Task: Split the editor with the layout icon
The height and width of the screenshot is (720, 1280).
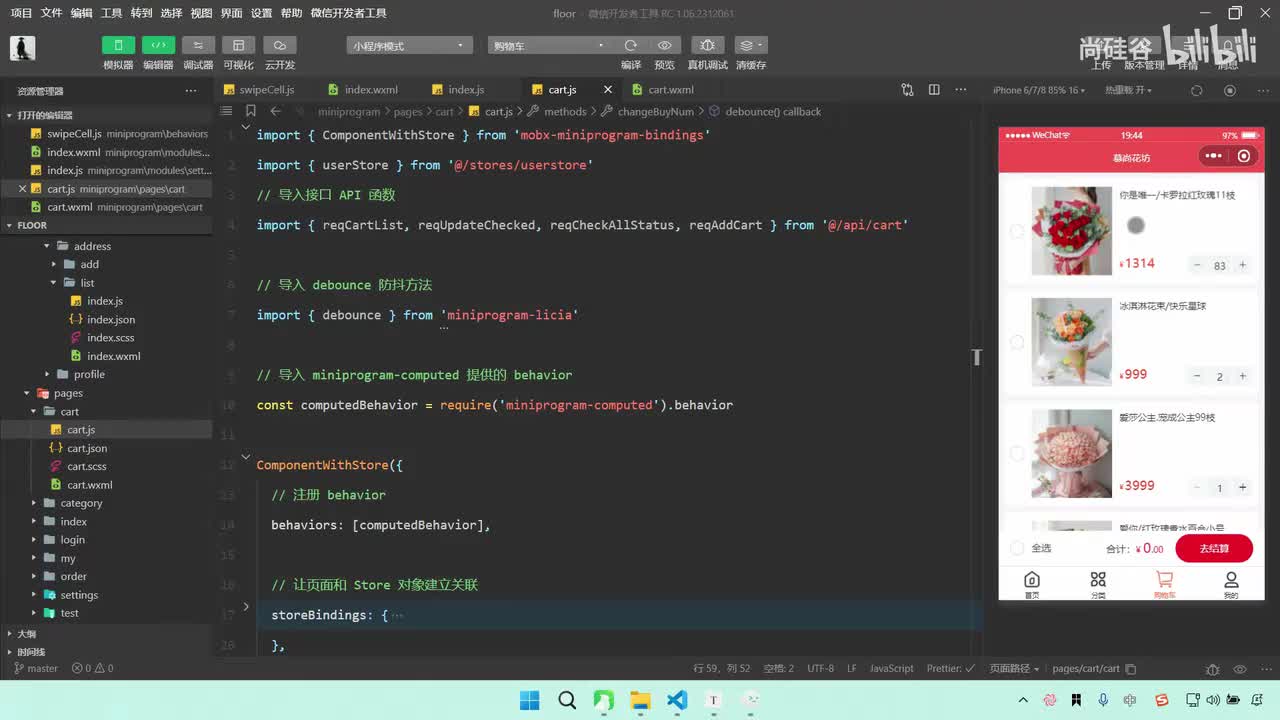Action: tap(934, 89)
